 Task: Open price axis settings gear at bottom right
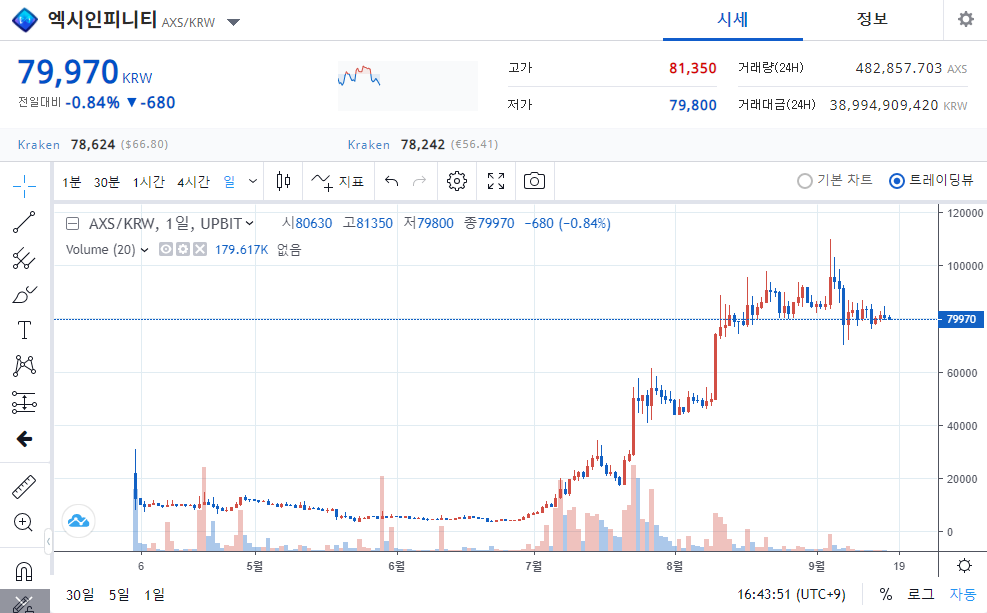tap(964, 565)
